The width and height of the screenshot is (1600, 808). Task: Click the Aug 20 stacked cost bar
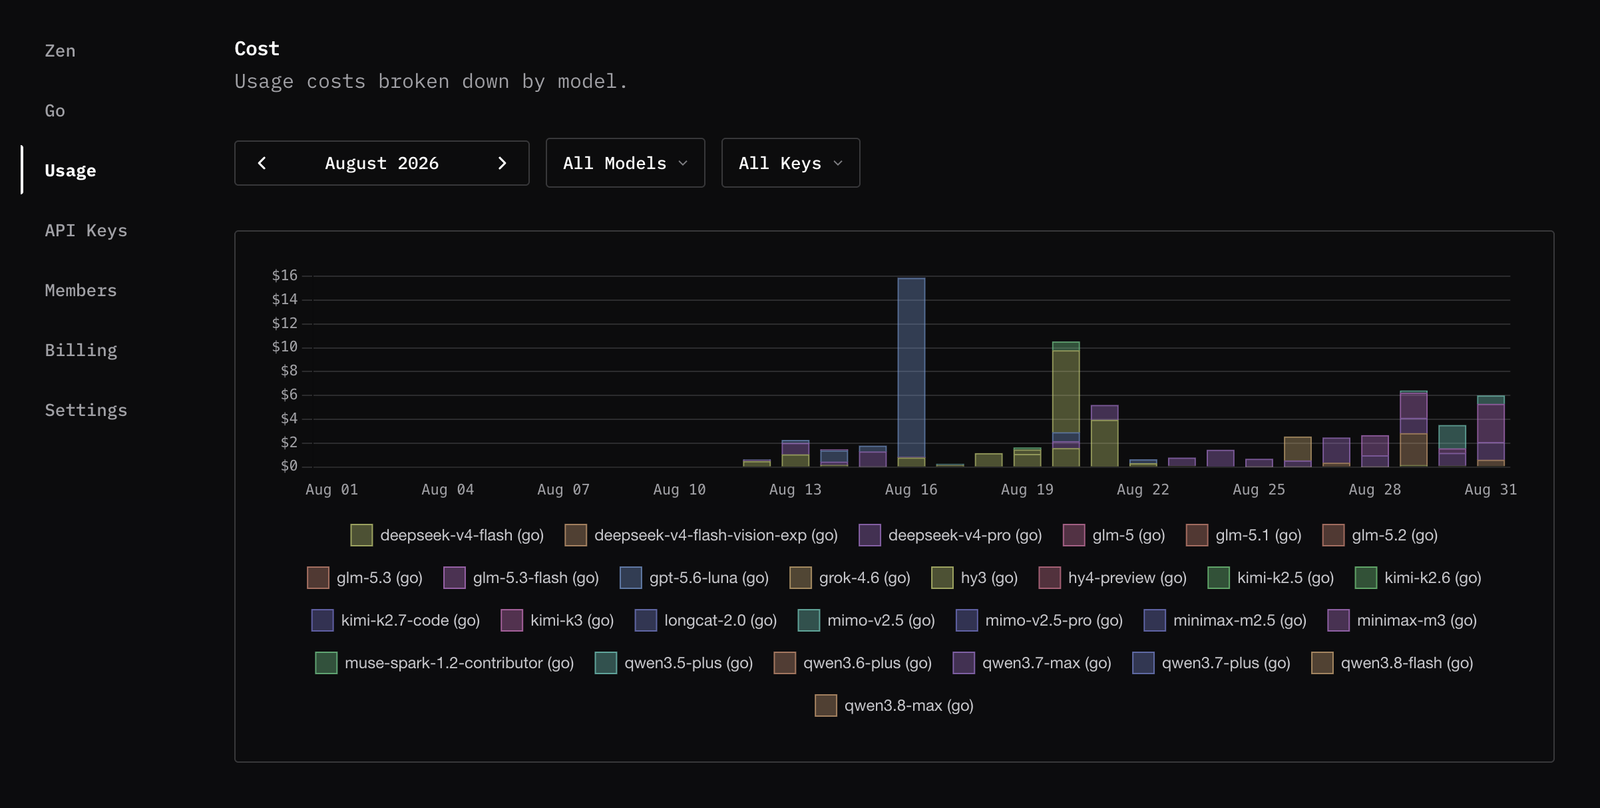(1066, 405)
